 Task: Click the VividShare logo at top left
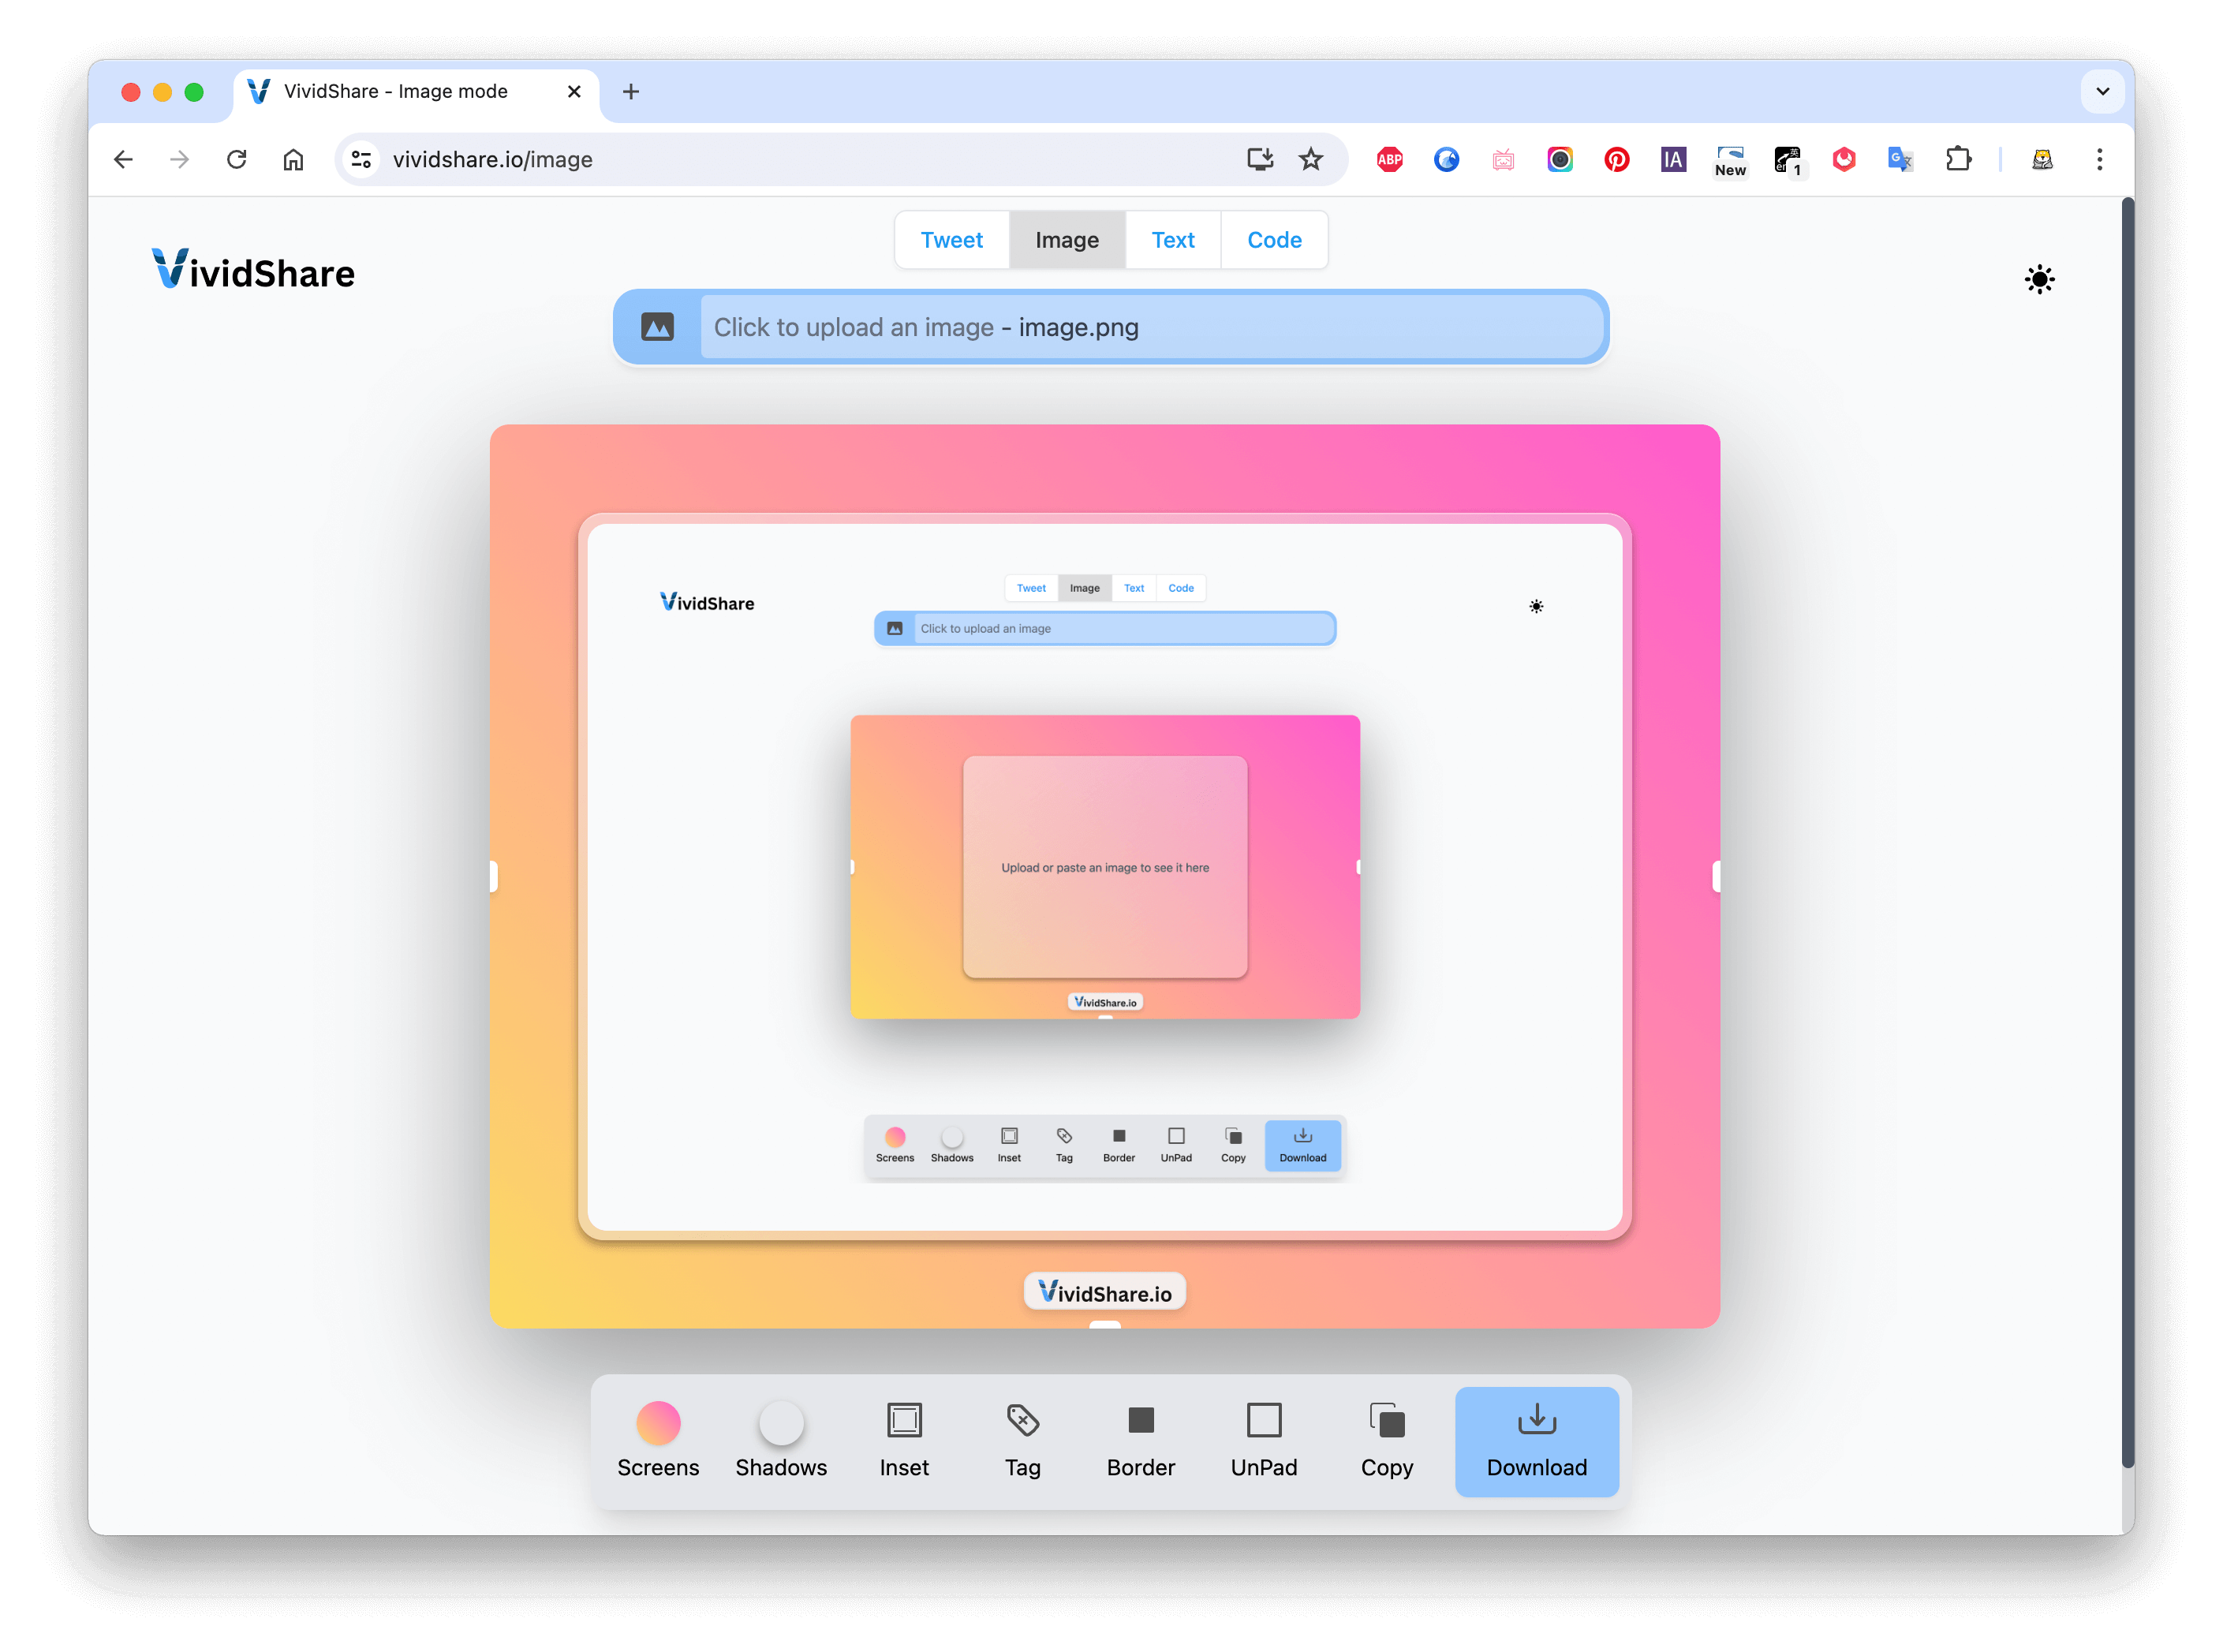[253, 271]
